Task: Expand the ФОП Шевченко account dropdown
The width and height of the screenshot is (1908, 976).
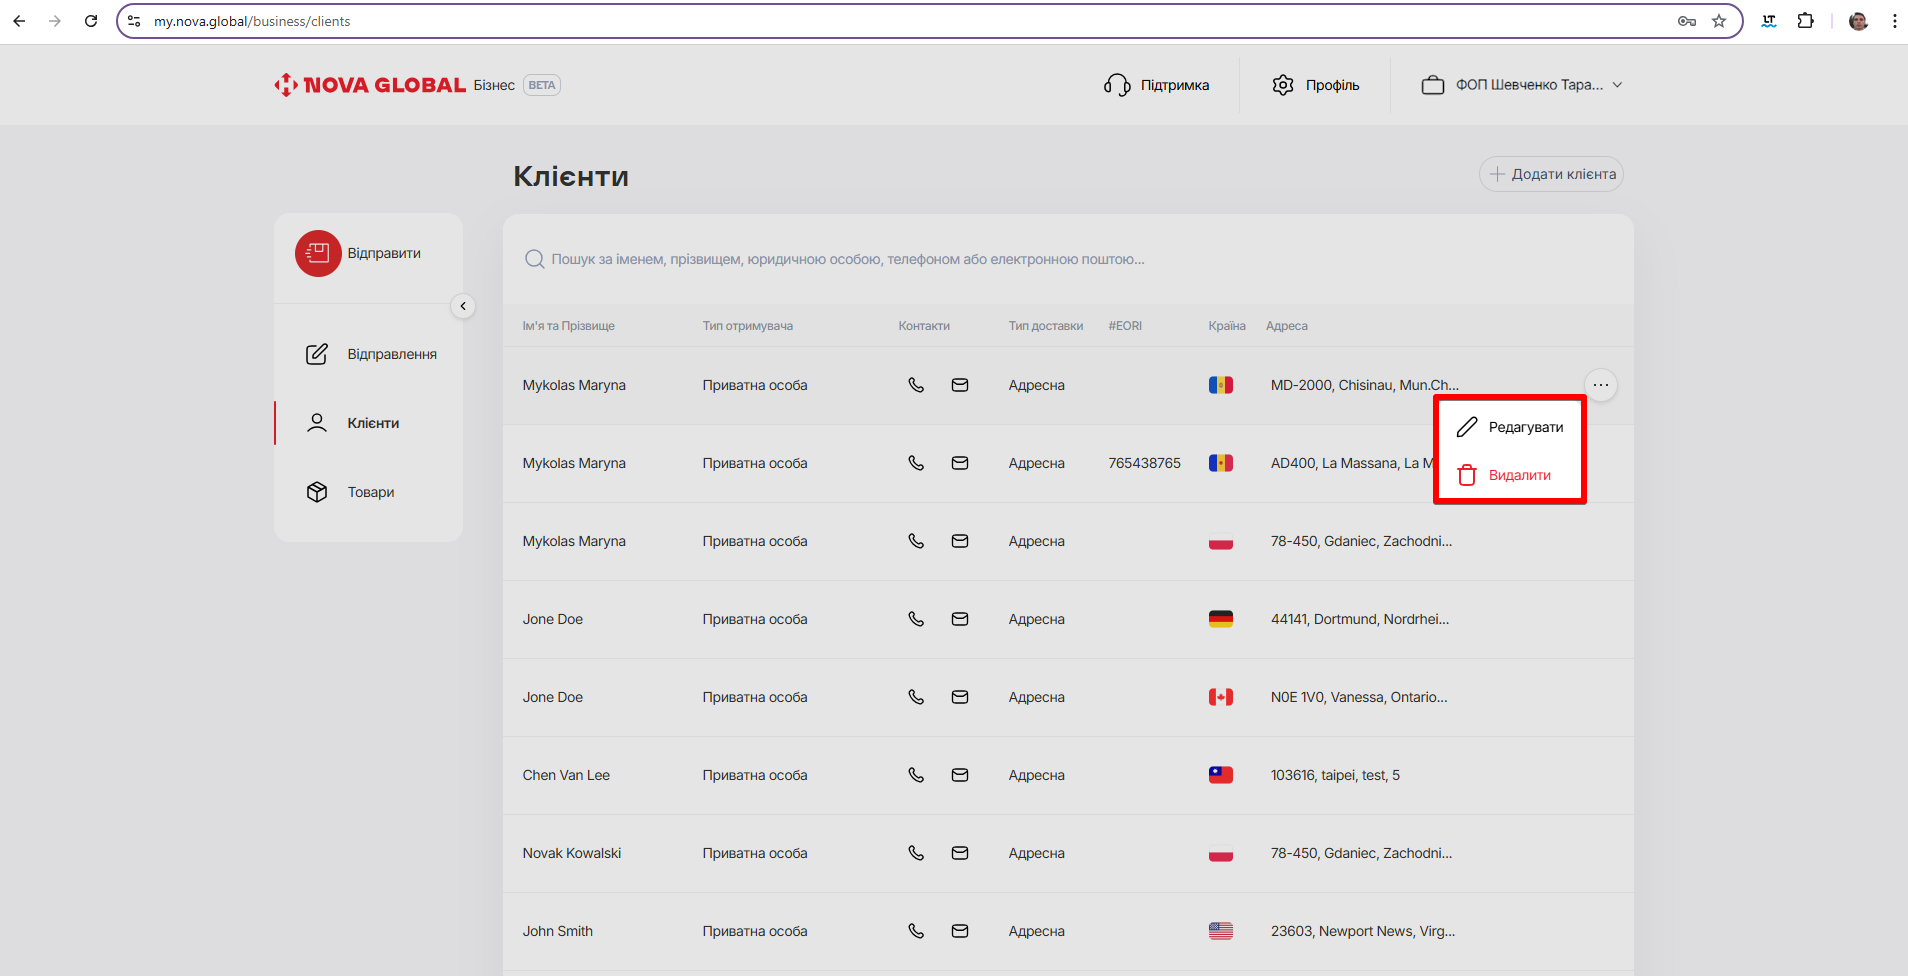Action: 1521,85
